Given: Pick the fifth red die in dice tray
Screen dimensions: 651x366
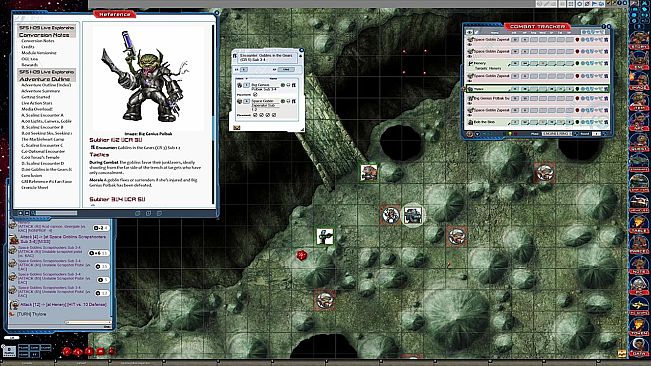Looking at the screenshot, I should coord(111,351).
